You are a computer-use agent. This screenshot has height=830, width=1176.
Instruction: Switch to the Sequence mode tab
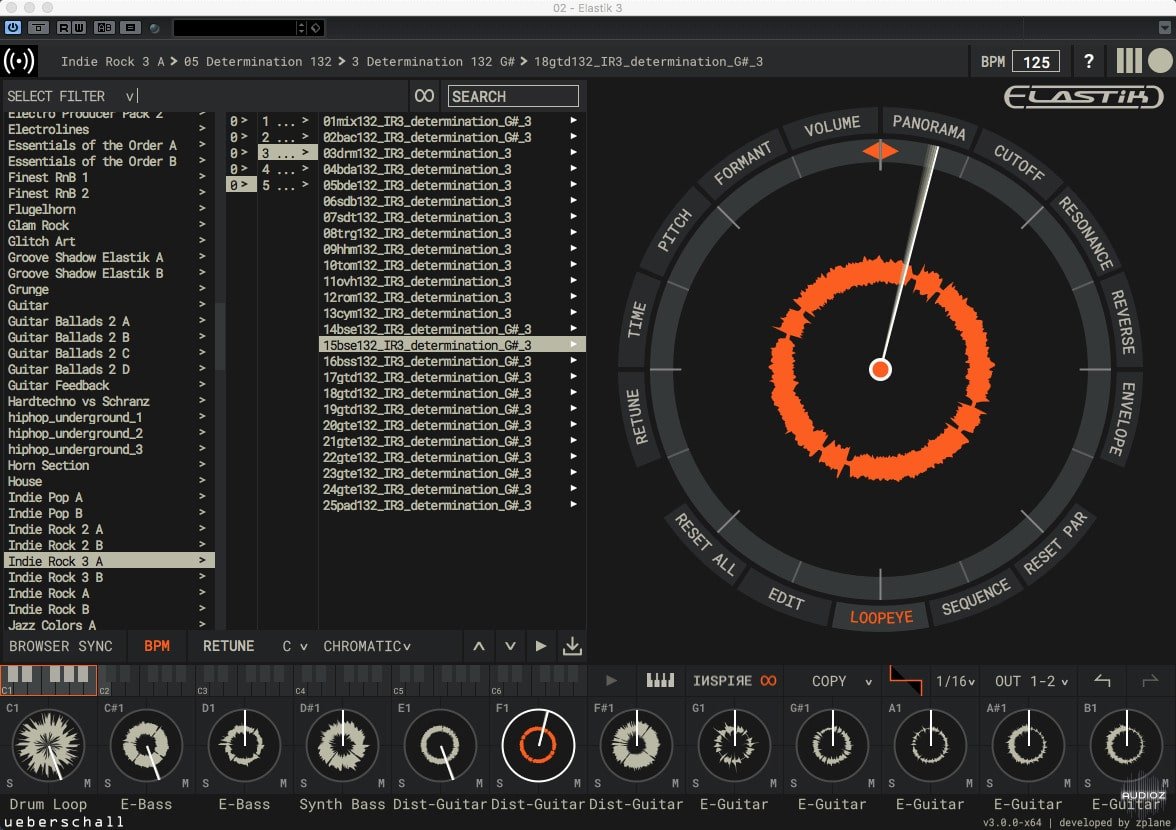(975, 599)
